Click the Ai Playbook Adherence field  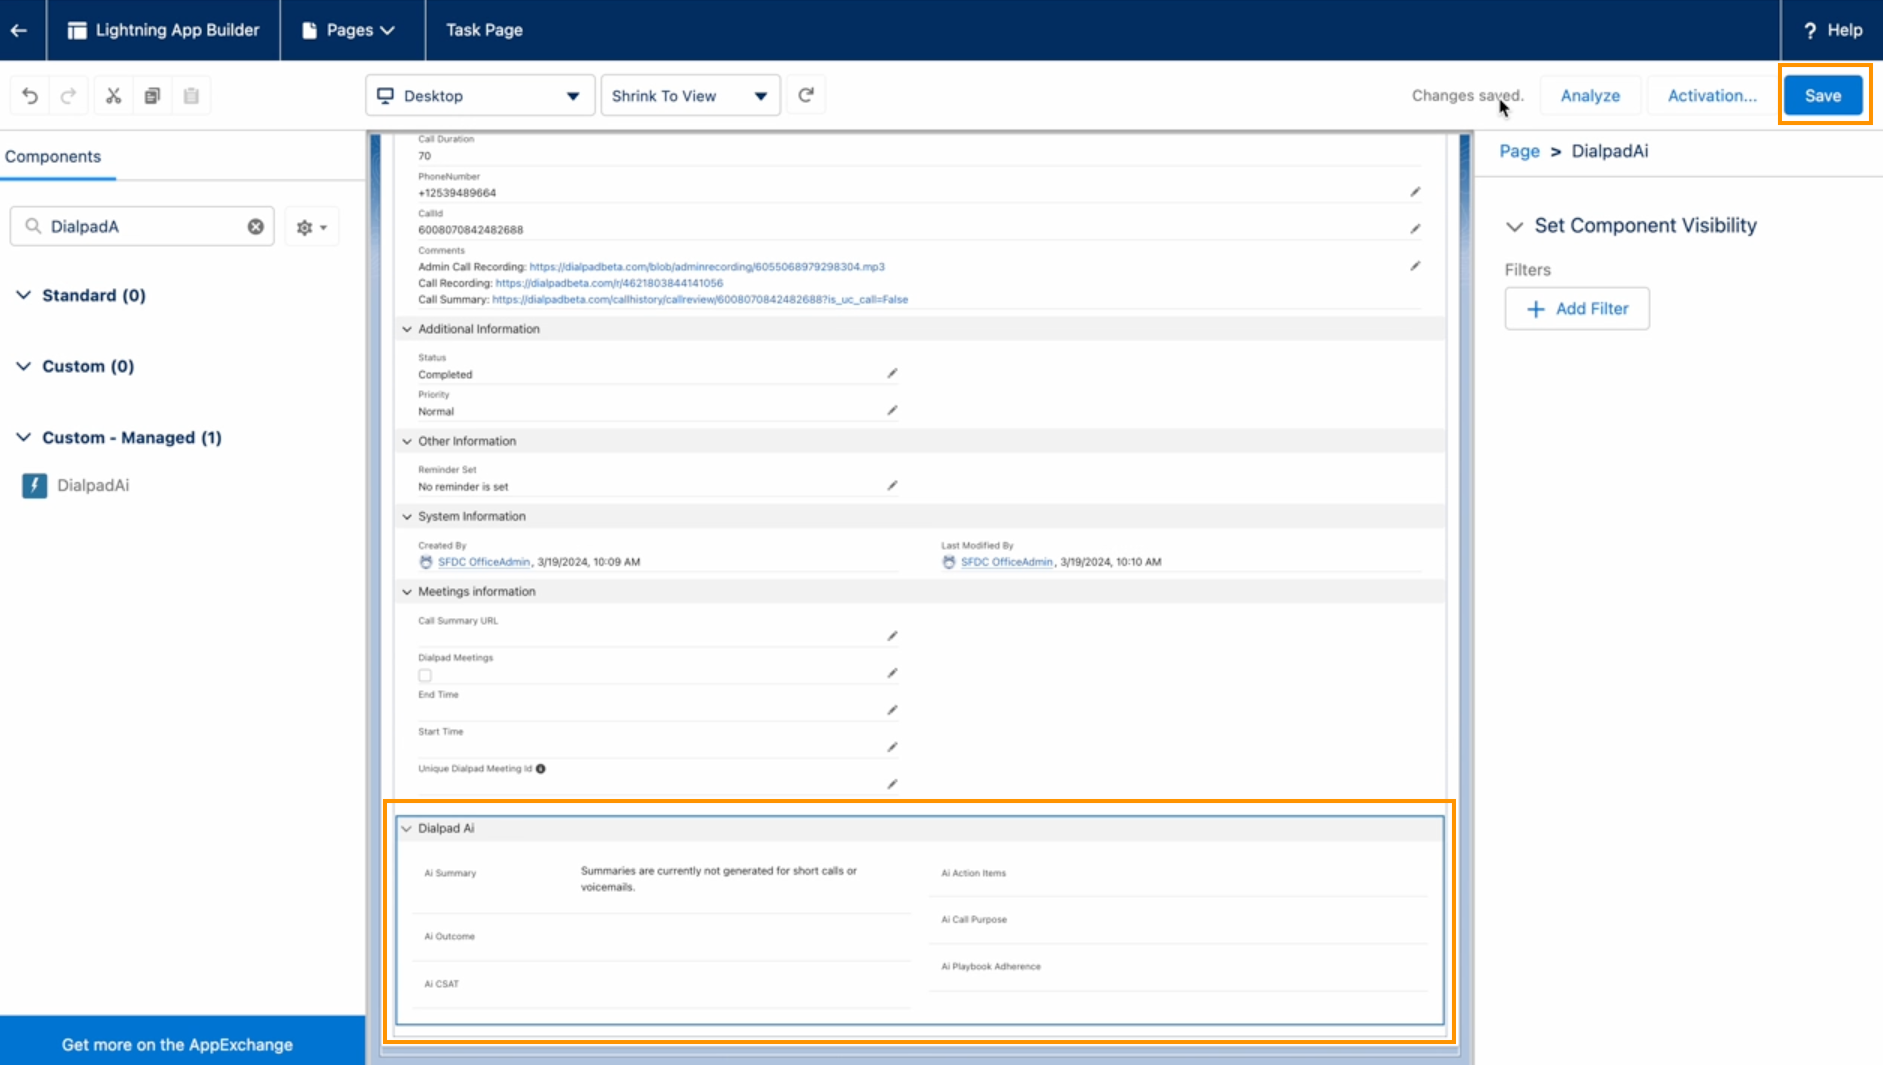pyautogui.click(x=1178, y=967)
